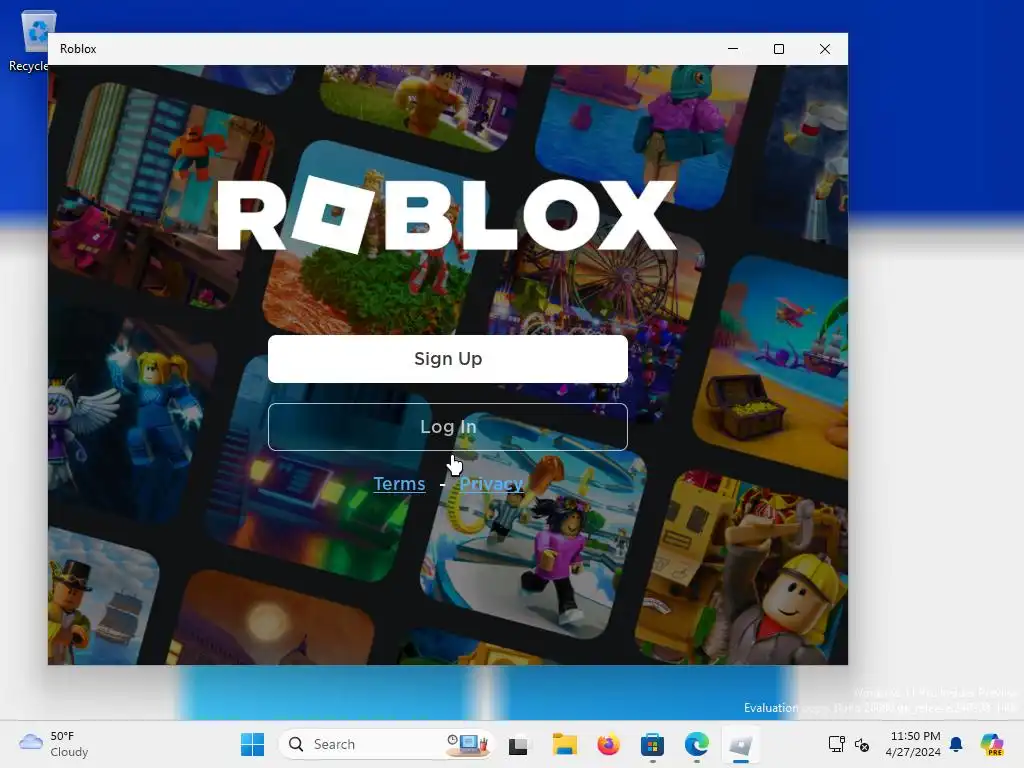Screen dimensions: 1024x768
Task: Click the Sign Up button
Action: tap(447, 359)
